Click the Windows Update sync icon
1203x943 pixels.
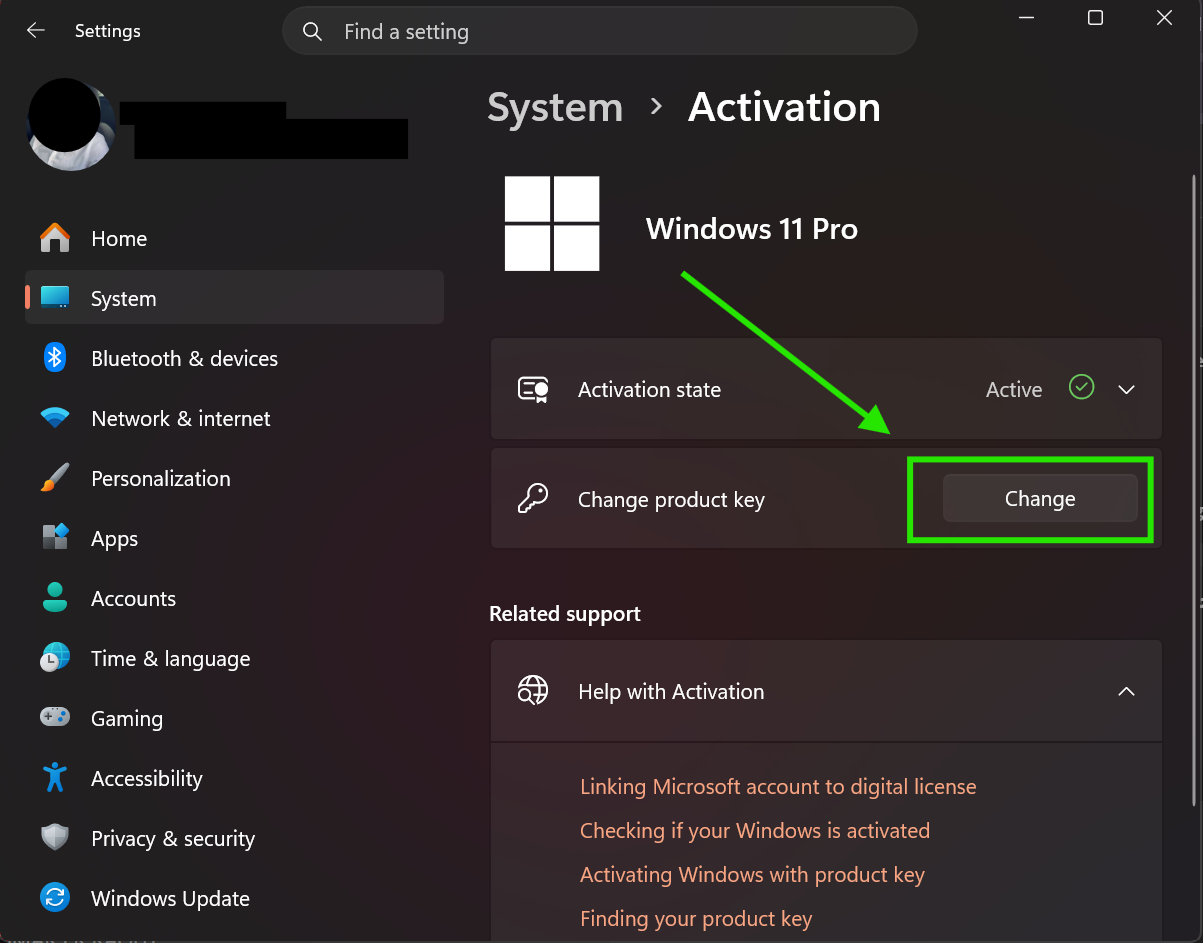(x=55, y=897)
